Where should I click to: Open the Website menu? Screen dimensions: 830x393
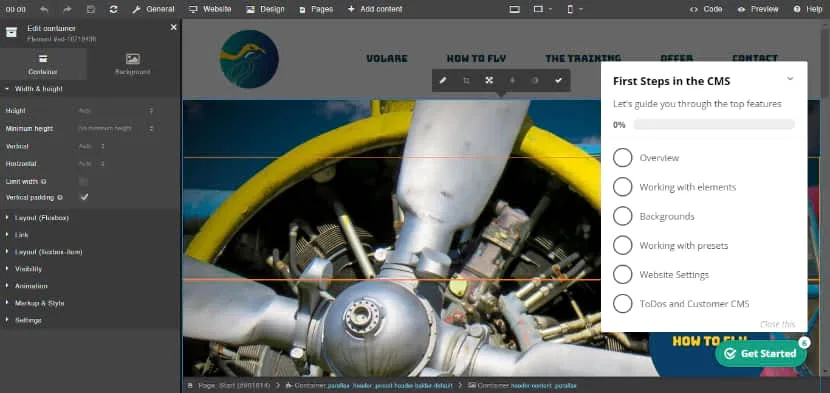(x=210, y=9)
